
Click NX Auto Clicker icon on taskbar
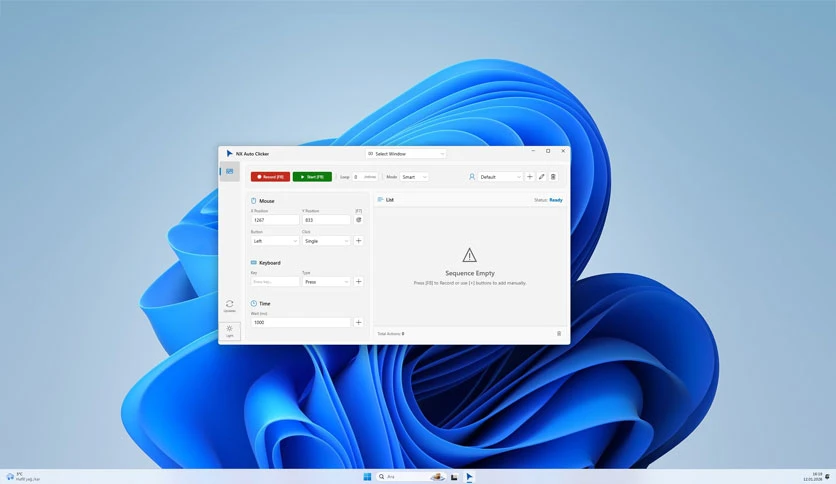point(469,477)
